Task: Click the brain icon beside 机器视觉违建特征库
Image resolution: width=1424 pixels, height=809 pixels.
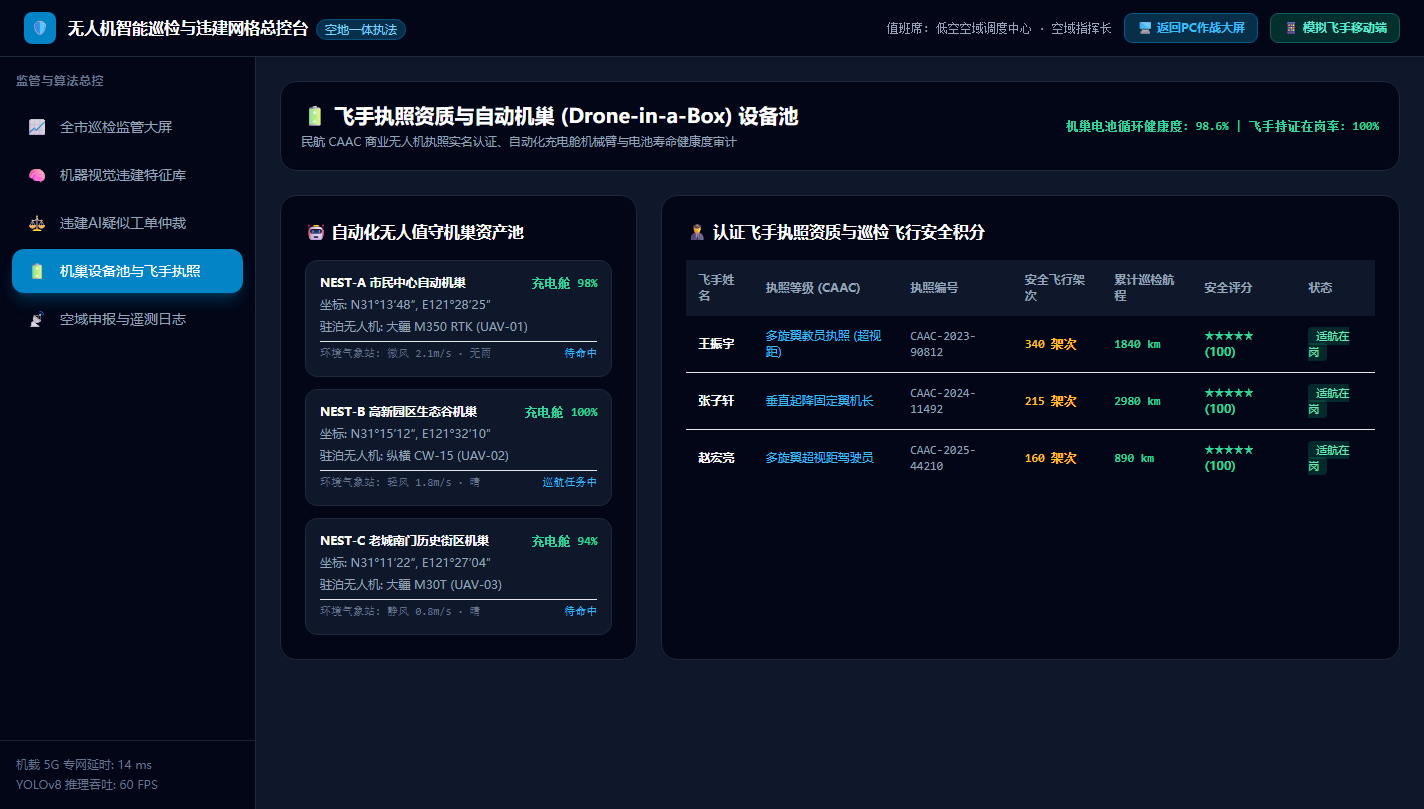Action: click(x=37, y=175)
